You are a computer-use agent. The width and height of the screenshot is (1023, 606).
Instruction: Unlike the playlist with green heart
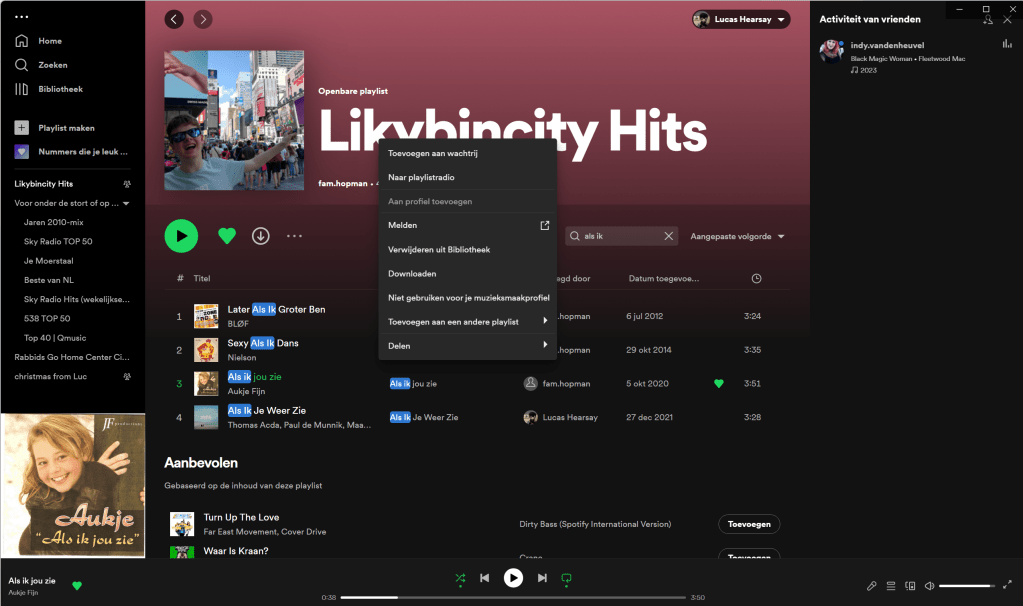[227, 236]
